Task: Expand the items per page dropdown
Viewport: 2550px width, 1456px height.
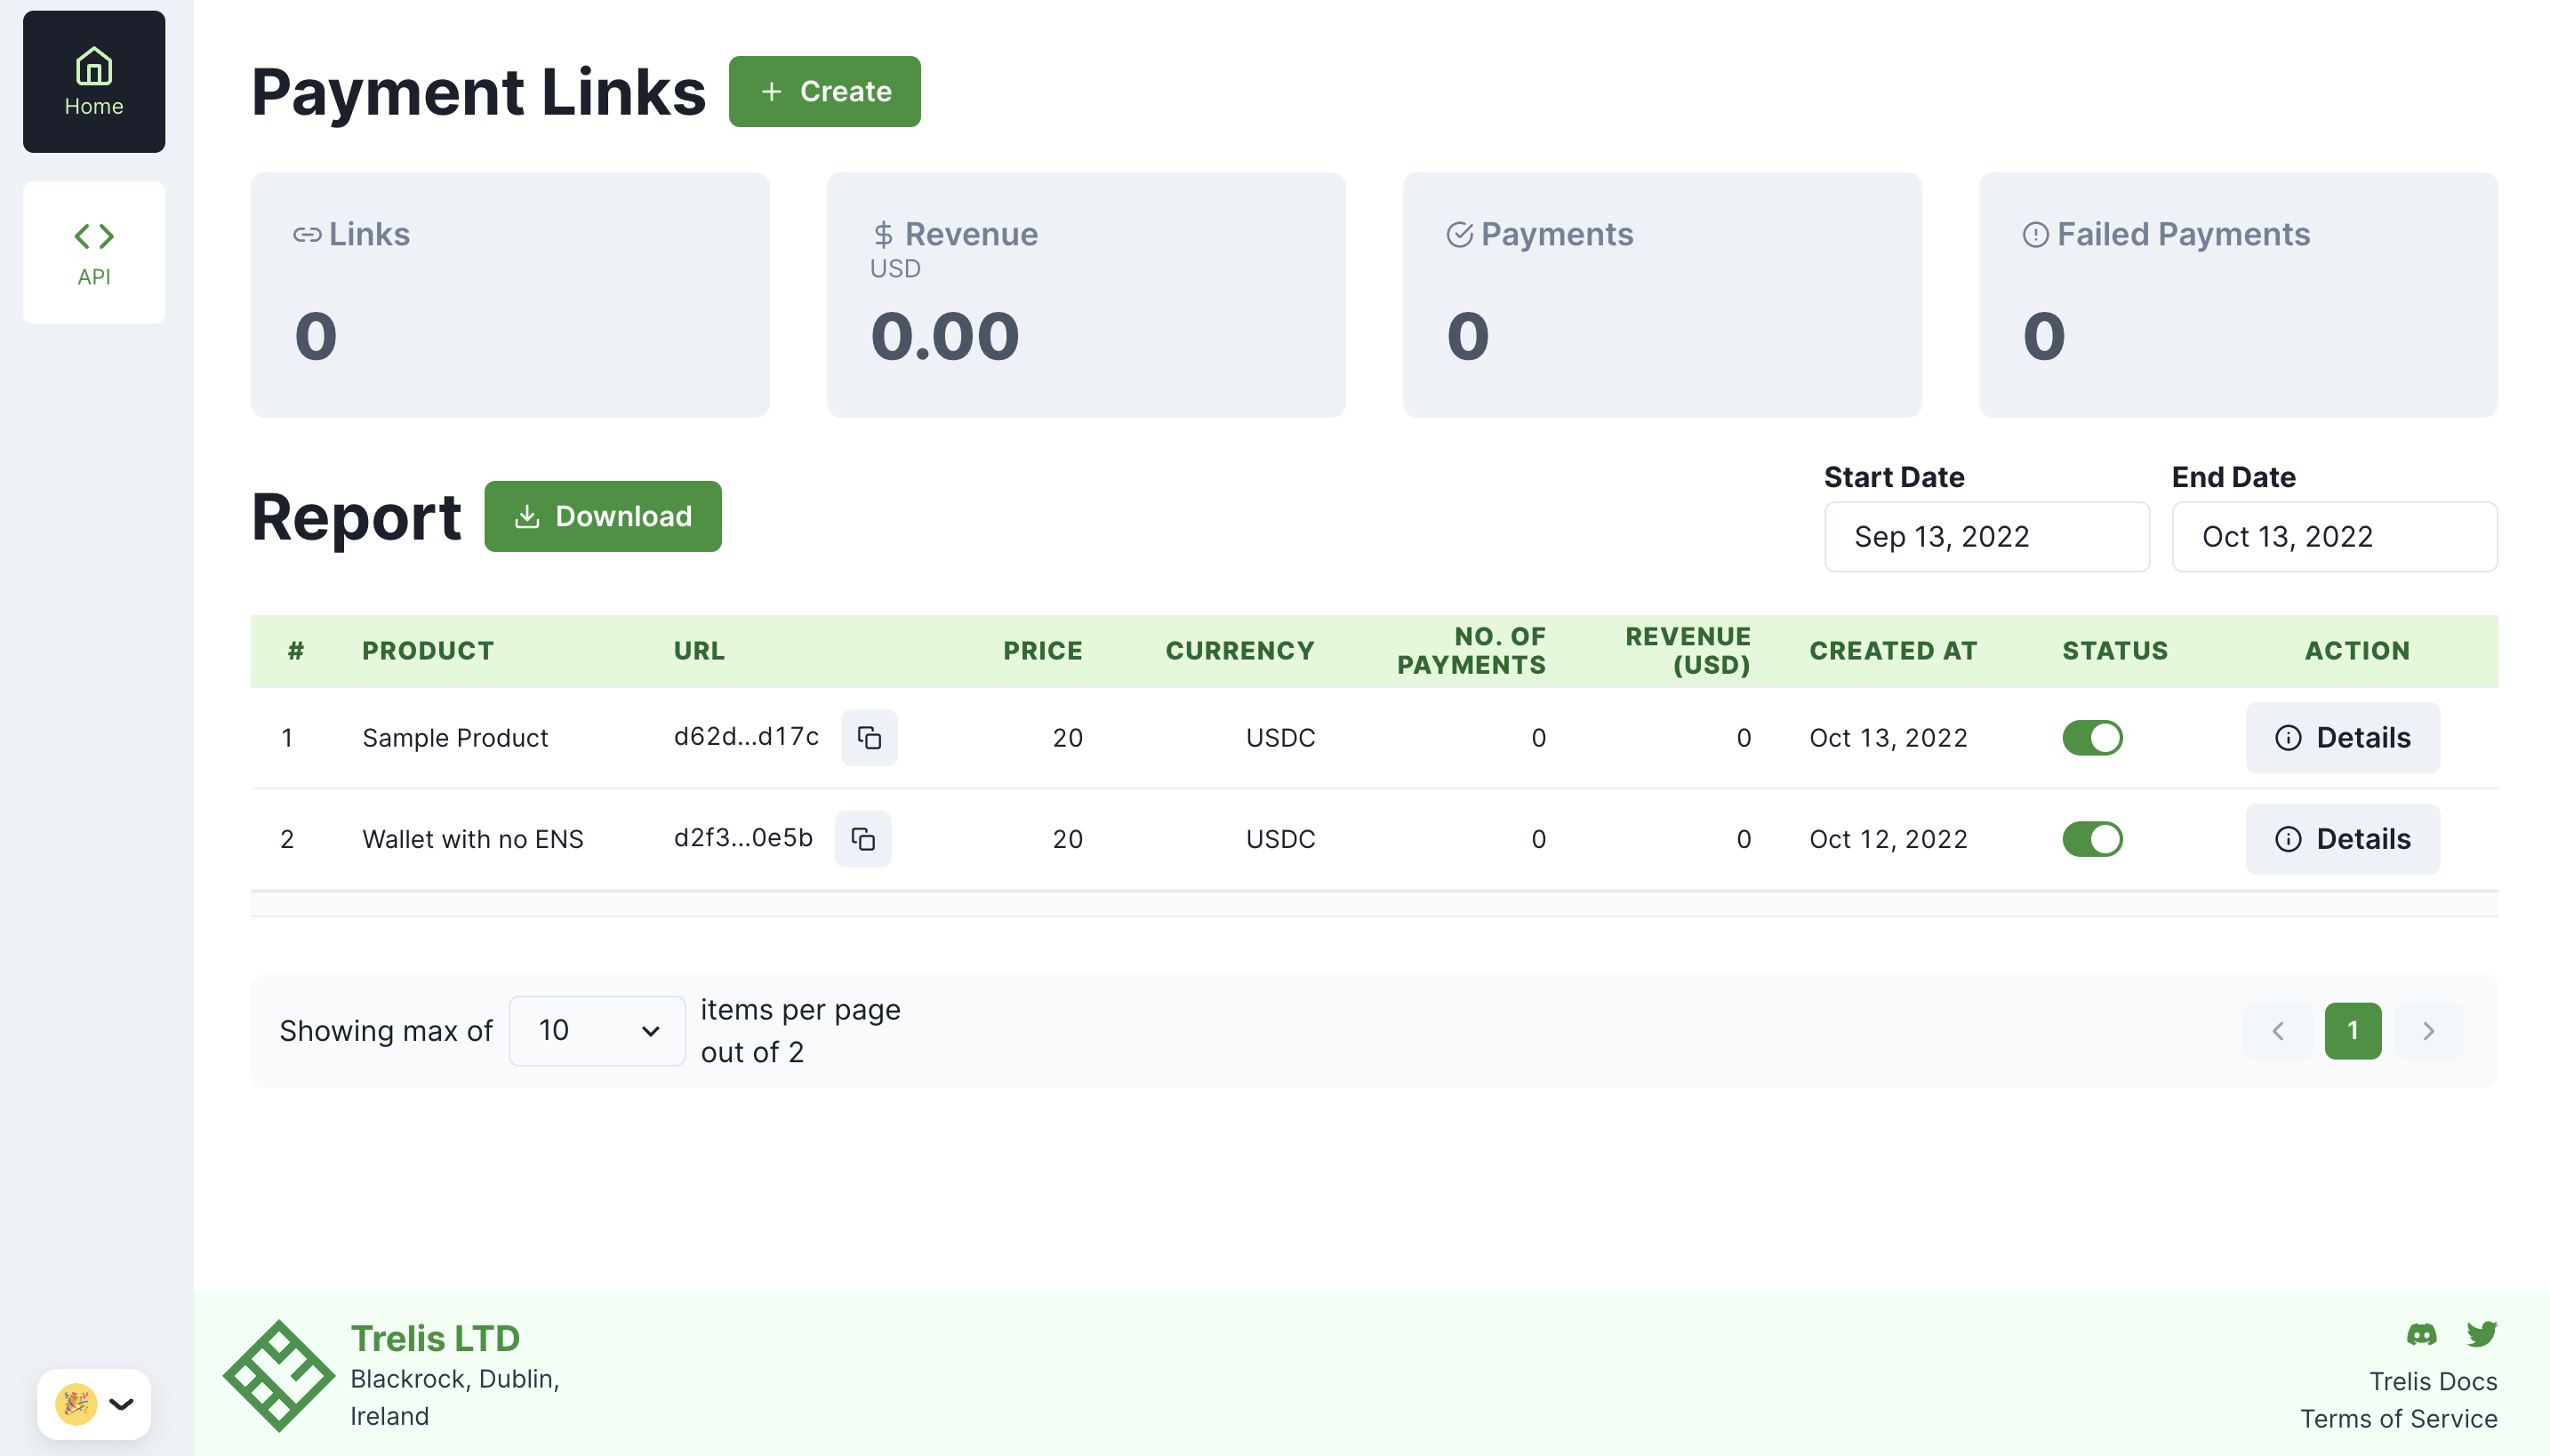Action: pos(597,1031)
